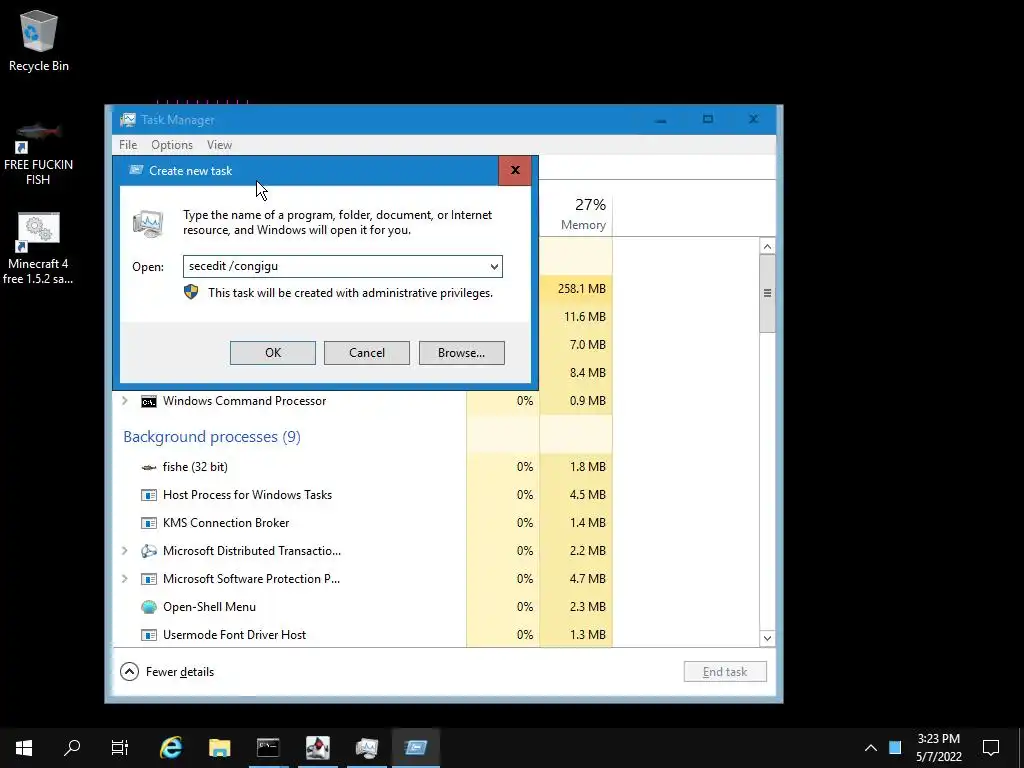The width and height of the screenshot is (1024, 768).
Task: Expand the Microsoft Distributed Transaction row
Action: [125, 551]
